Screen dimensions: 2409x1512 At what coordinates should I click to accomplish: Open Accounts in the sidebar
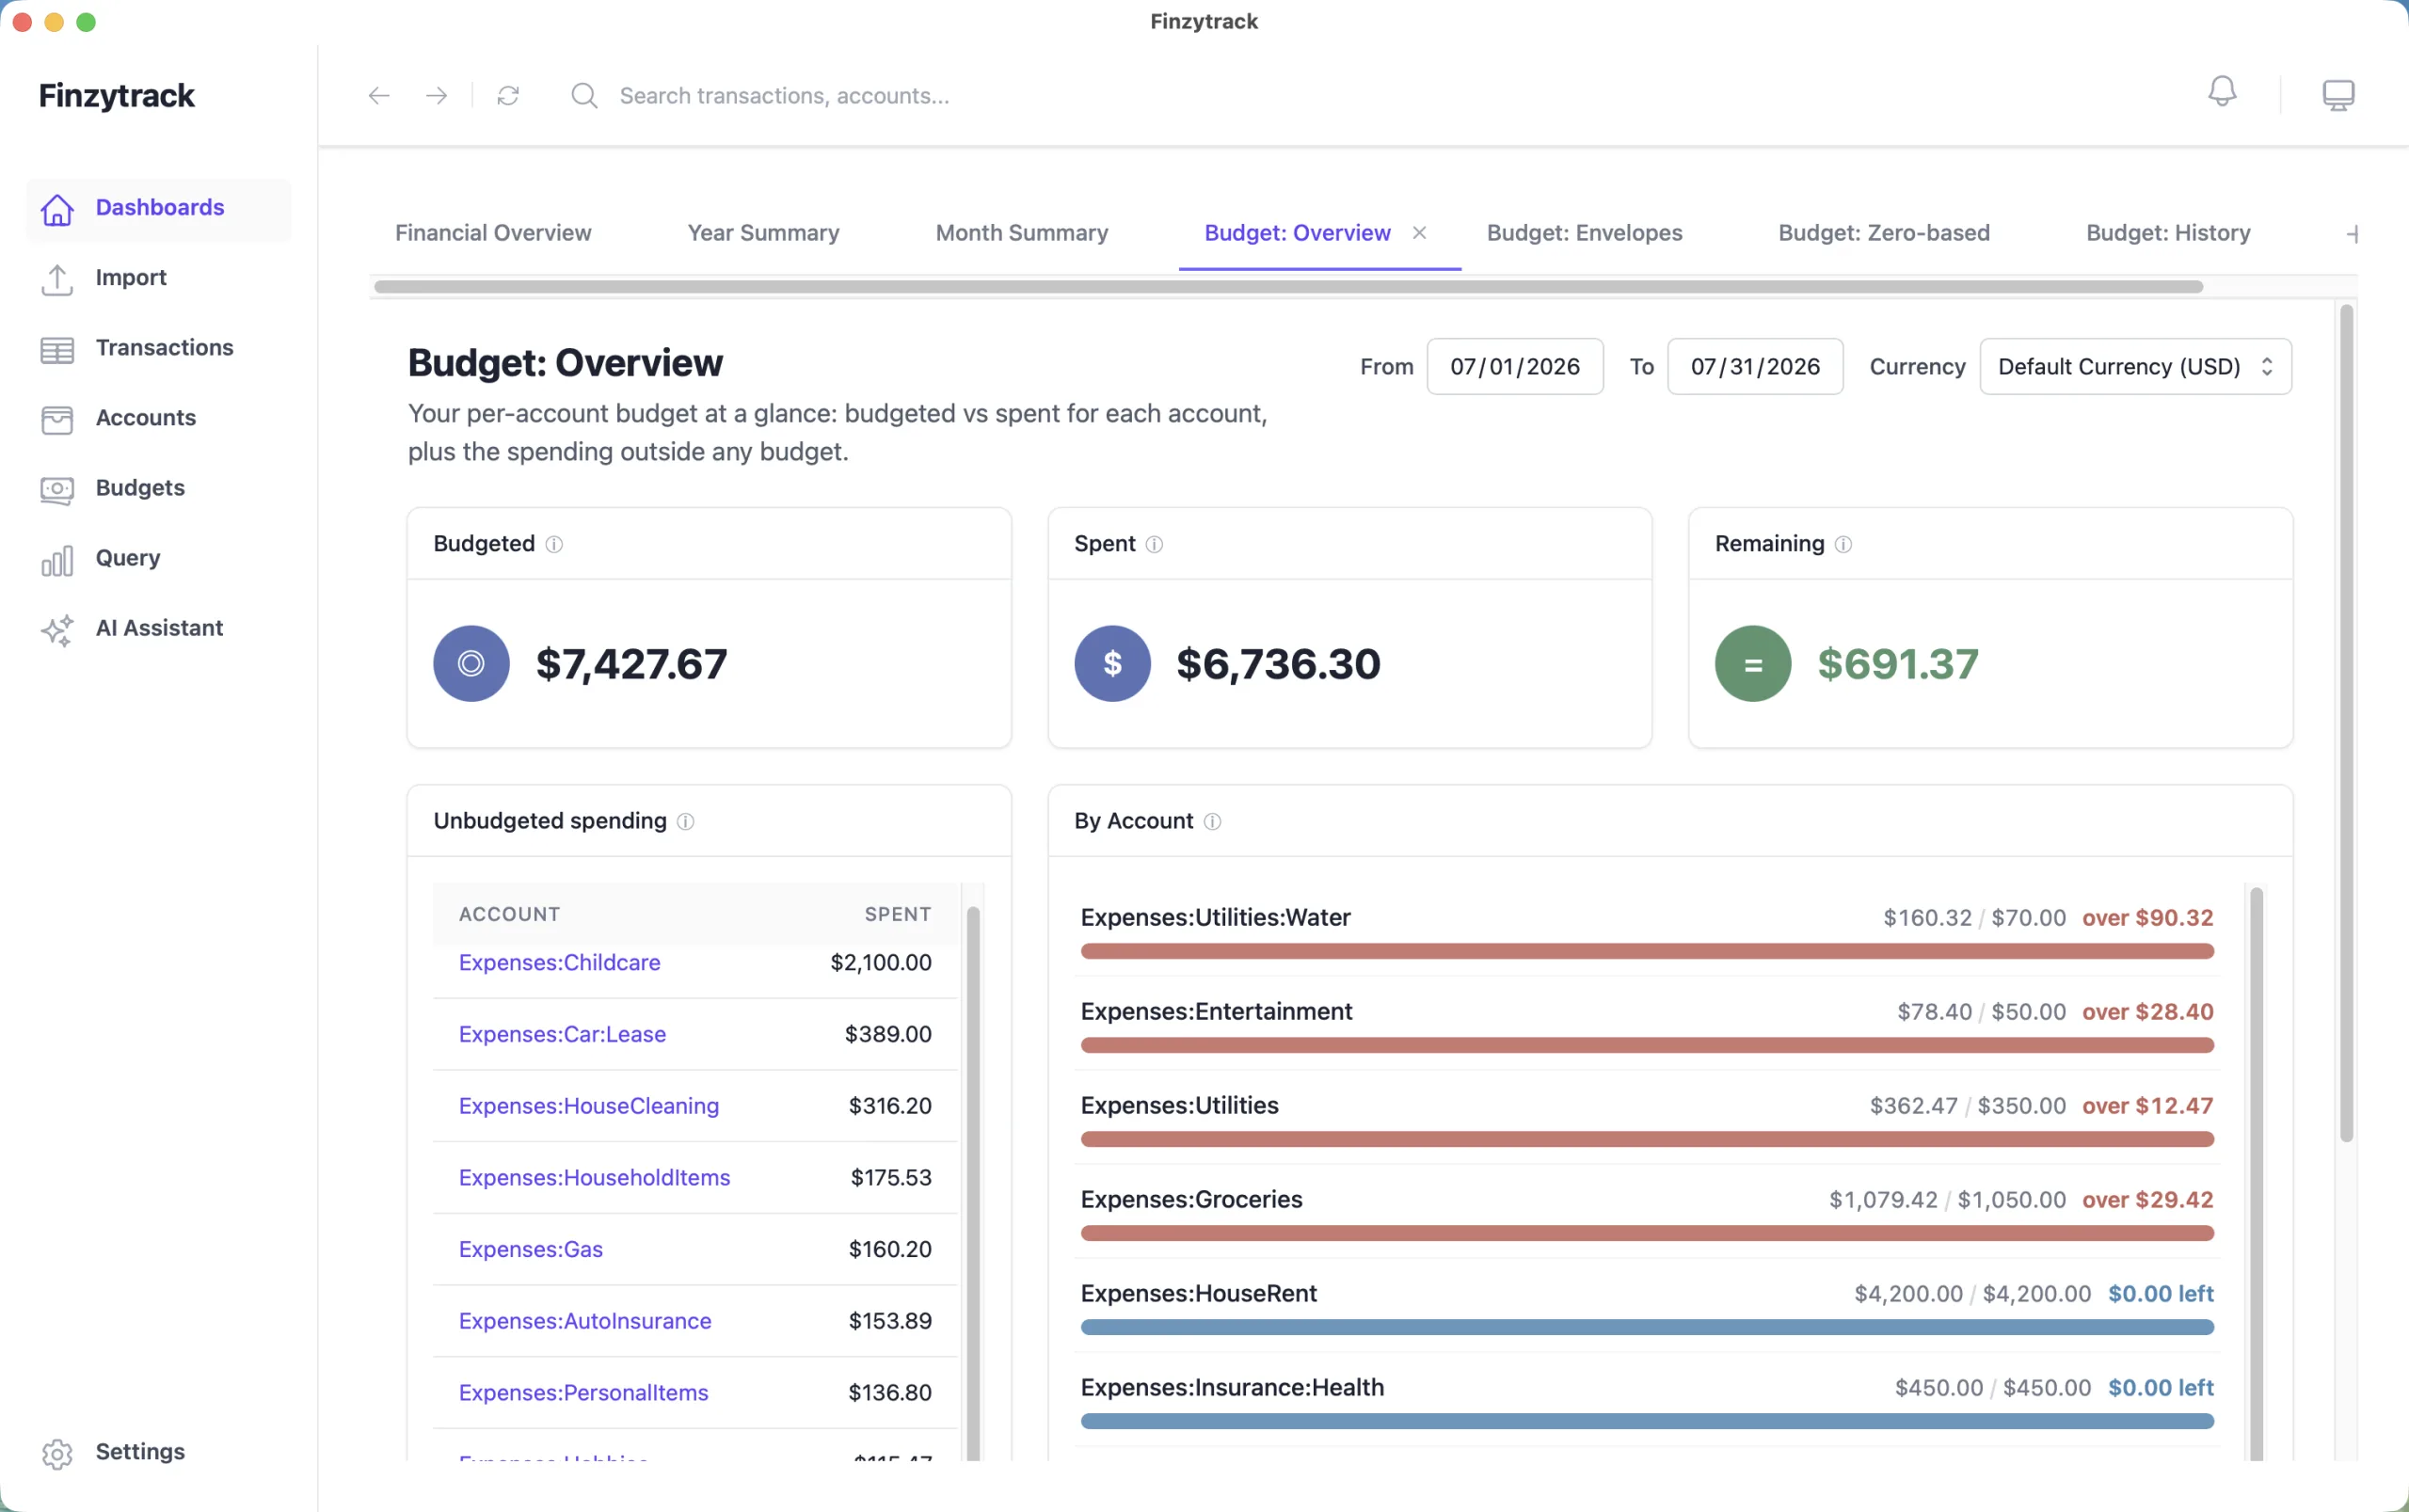[x=159, y=417]
